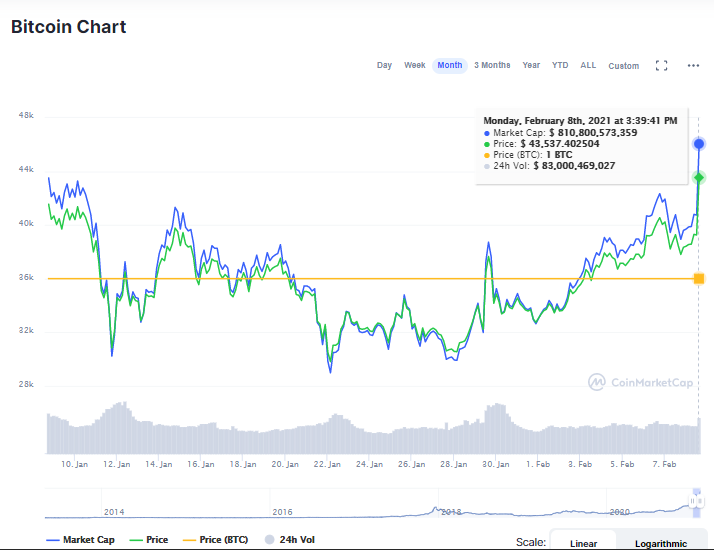Click the '28k' y-axis label
Viewport: 714px width, 550px height.
[26, 385]
